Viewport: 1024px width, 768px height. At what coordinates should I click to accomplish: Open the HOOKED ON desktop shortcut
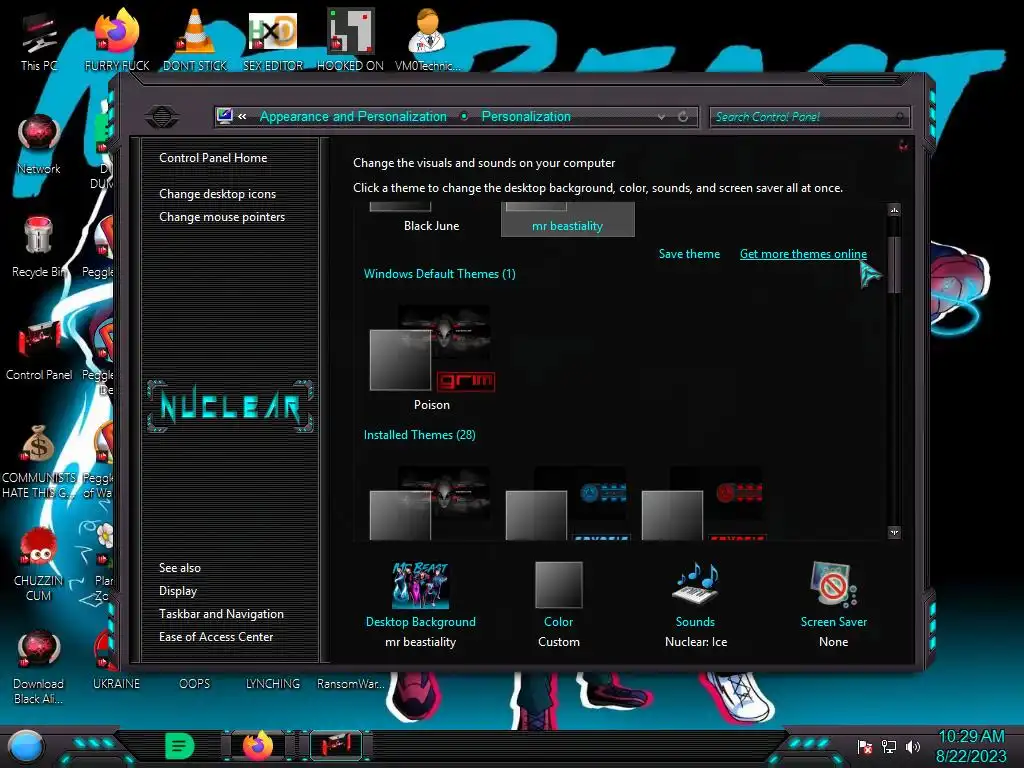tap(350, 40)
